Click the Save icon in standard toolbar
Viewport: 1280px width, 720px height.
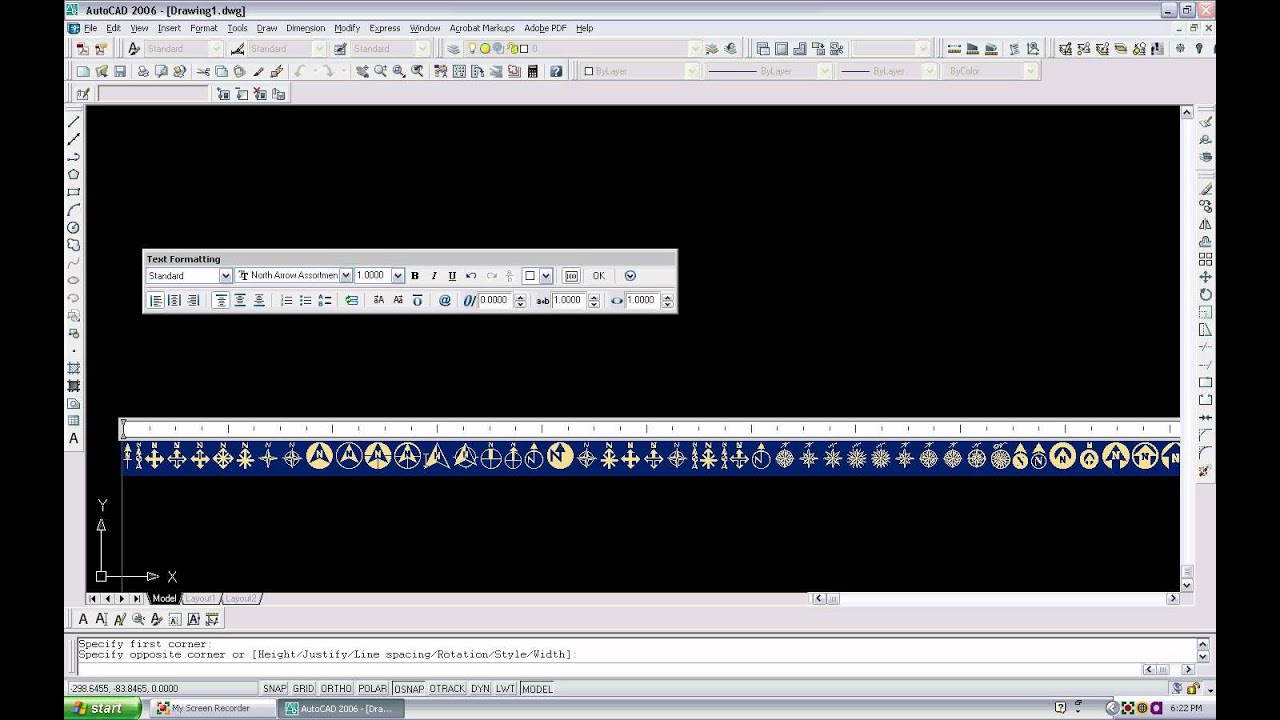point(120,71)
